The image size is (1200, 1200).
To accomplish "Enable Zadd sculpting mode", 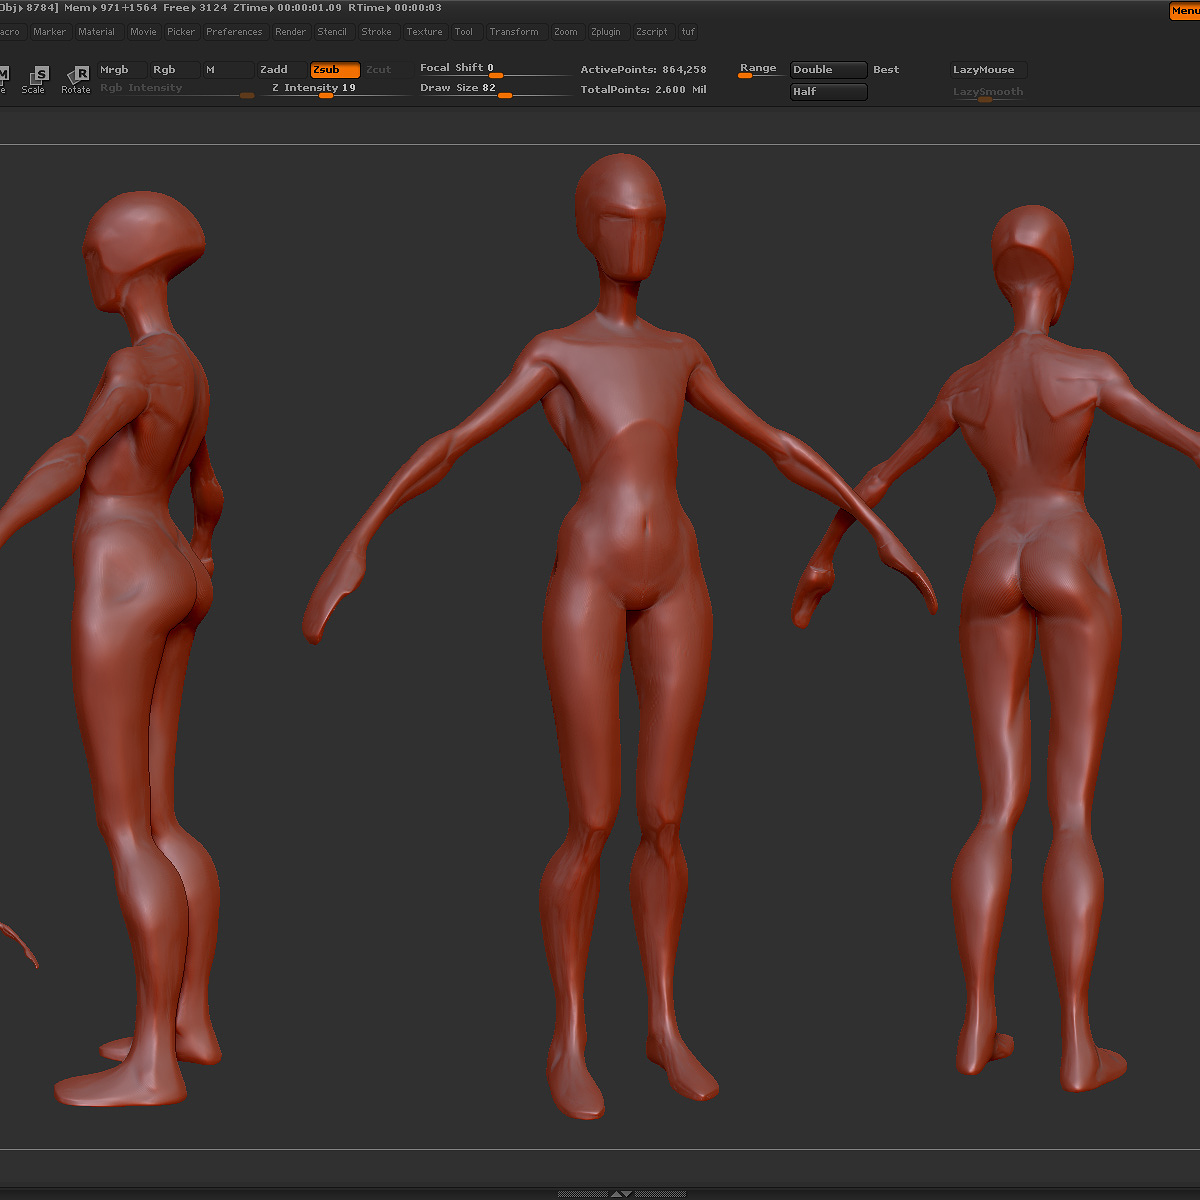I will tap(274, 70).
